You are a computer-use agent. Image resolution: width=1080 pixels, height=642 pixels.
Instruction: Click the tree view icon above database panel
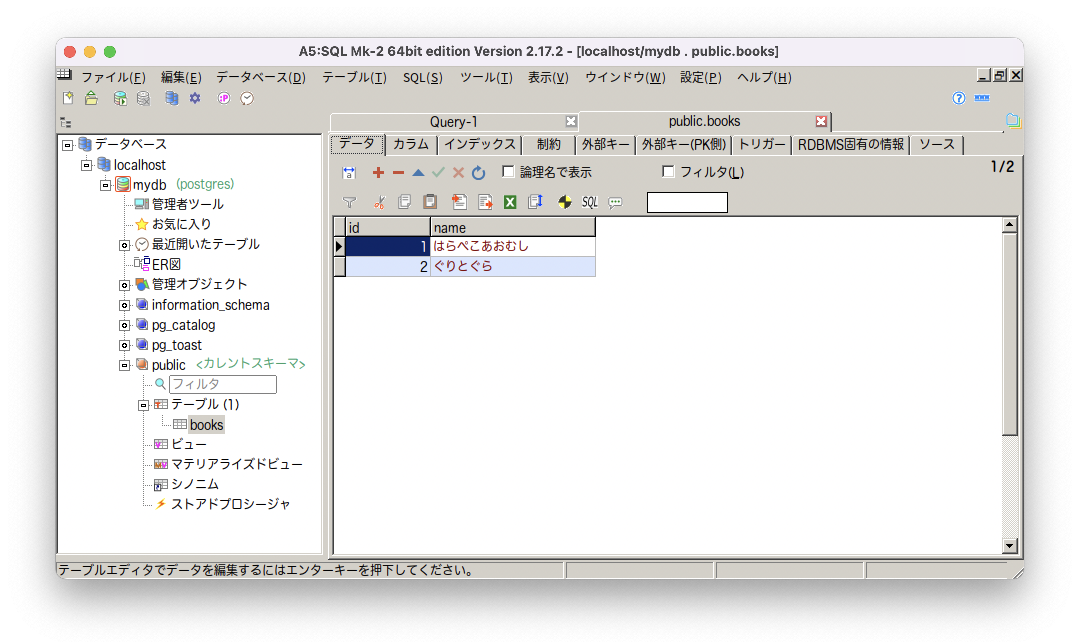point(65,123)
